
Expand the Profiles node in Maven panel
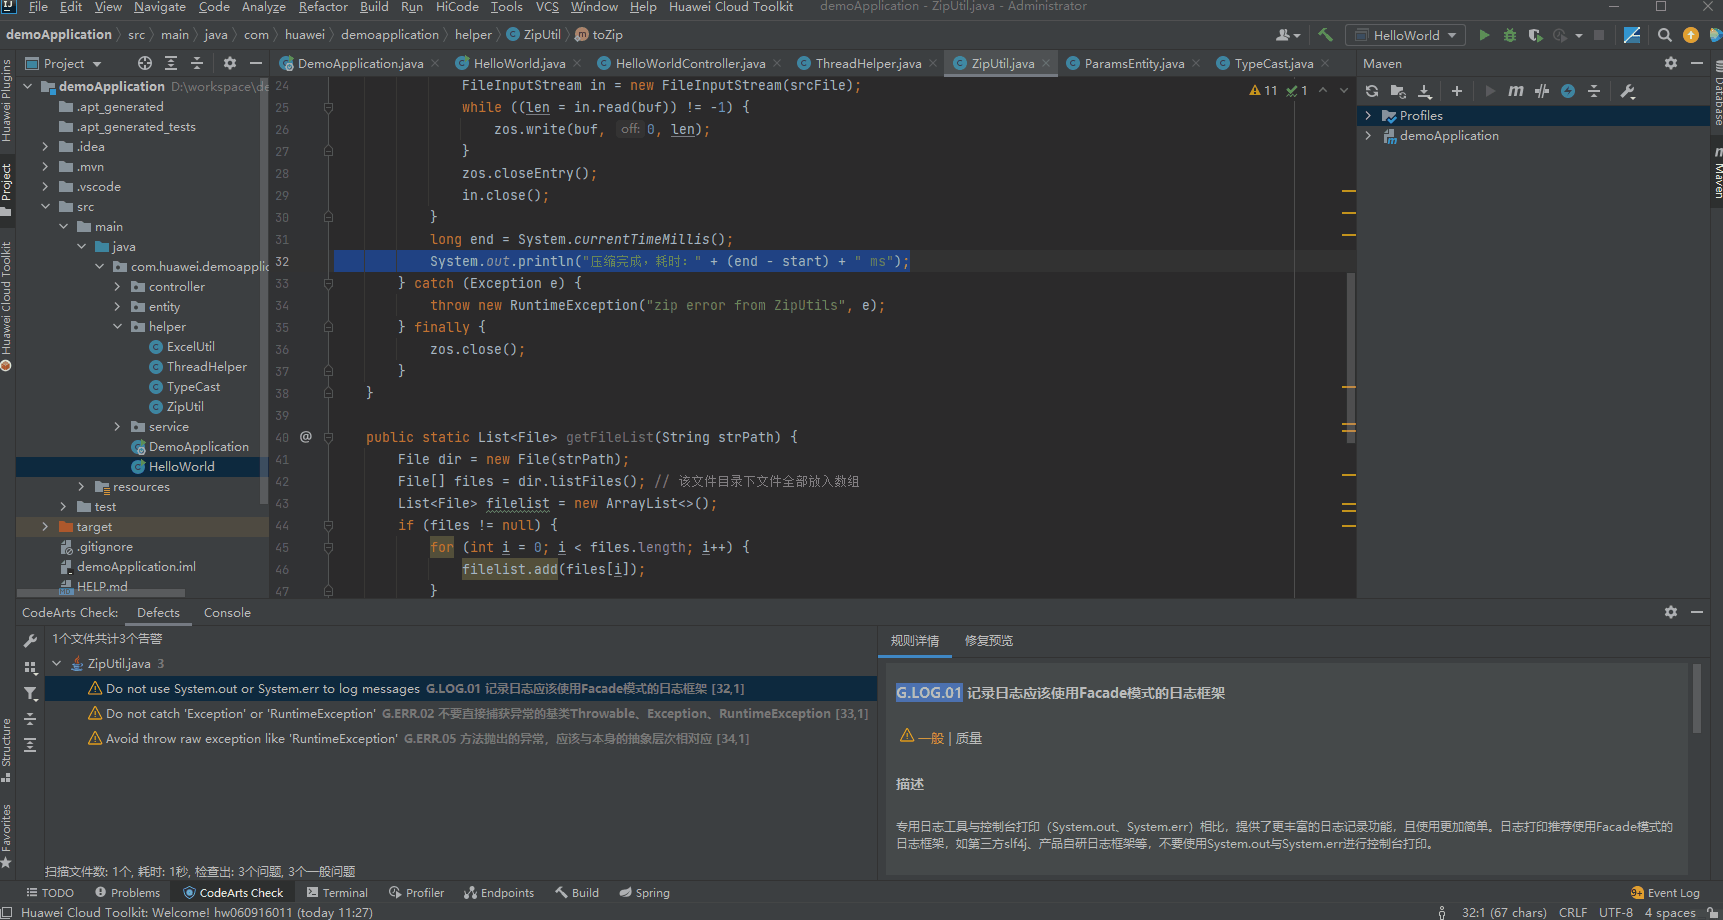pyautogui.click(x=1370, y=115)
